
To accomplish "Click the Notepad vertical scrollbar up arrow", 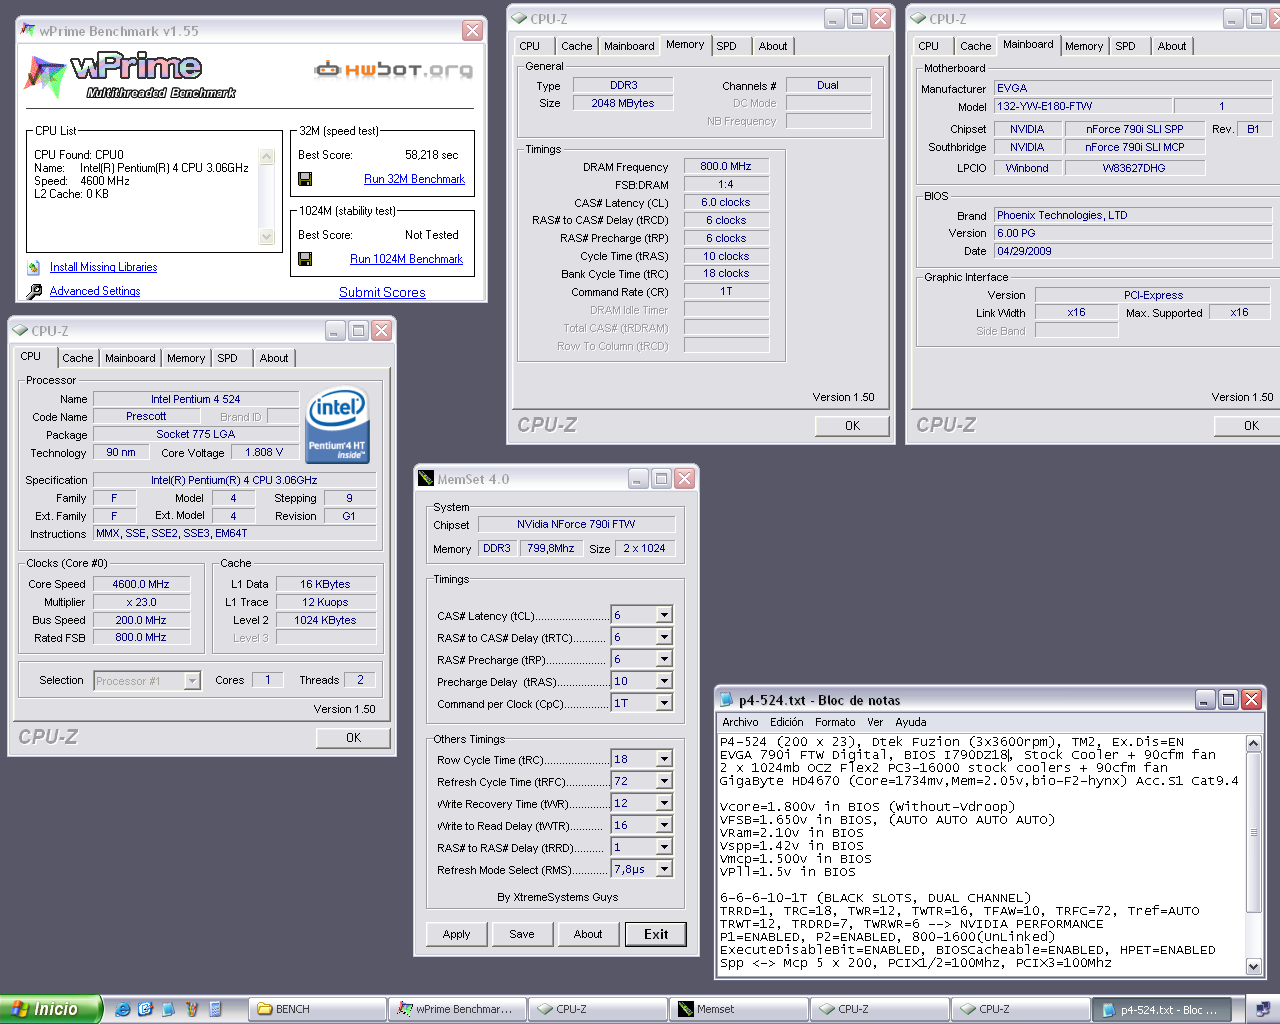I will 1254,743.
